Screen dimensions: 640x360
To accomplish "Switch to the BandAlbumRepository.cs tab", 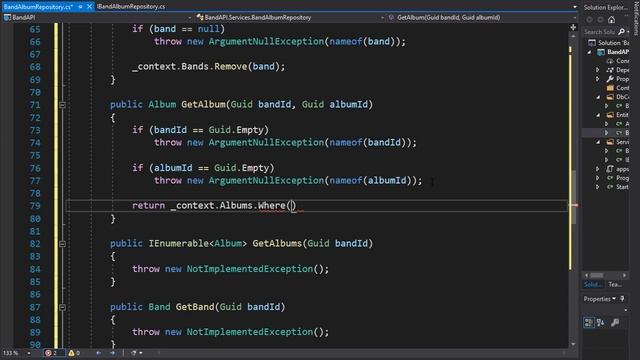I will point(38,7).
